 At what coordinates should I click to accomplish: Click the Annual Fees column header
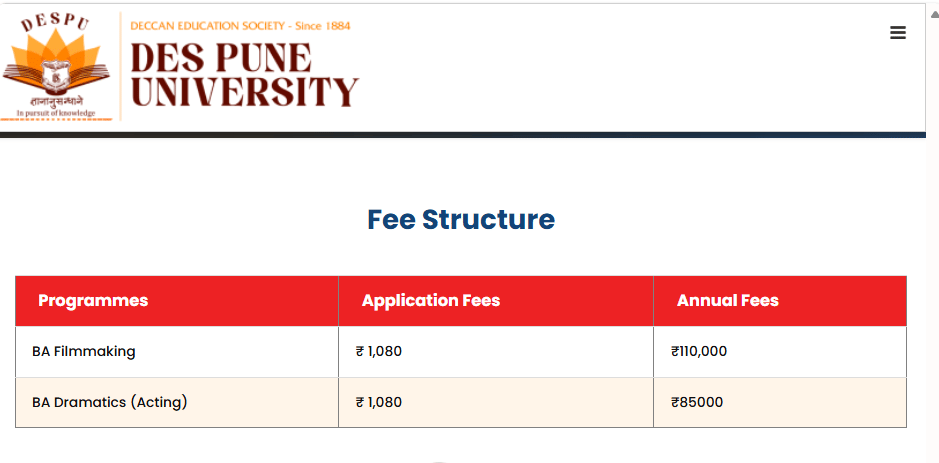click(x=728, y=301)
